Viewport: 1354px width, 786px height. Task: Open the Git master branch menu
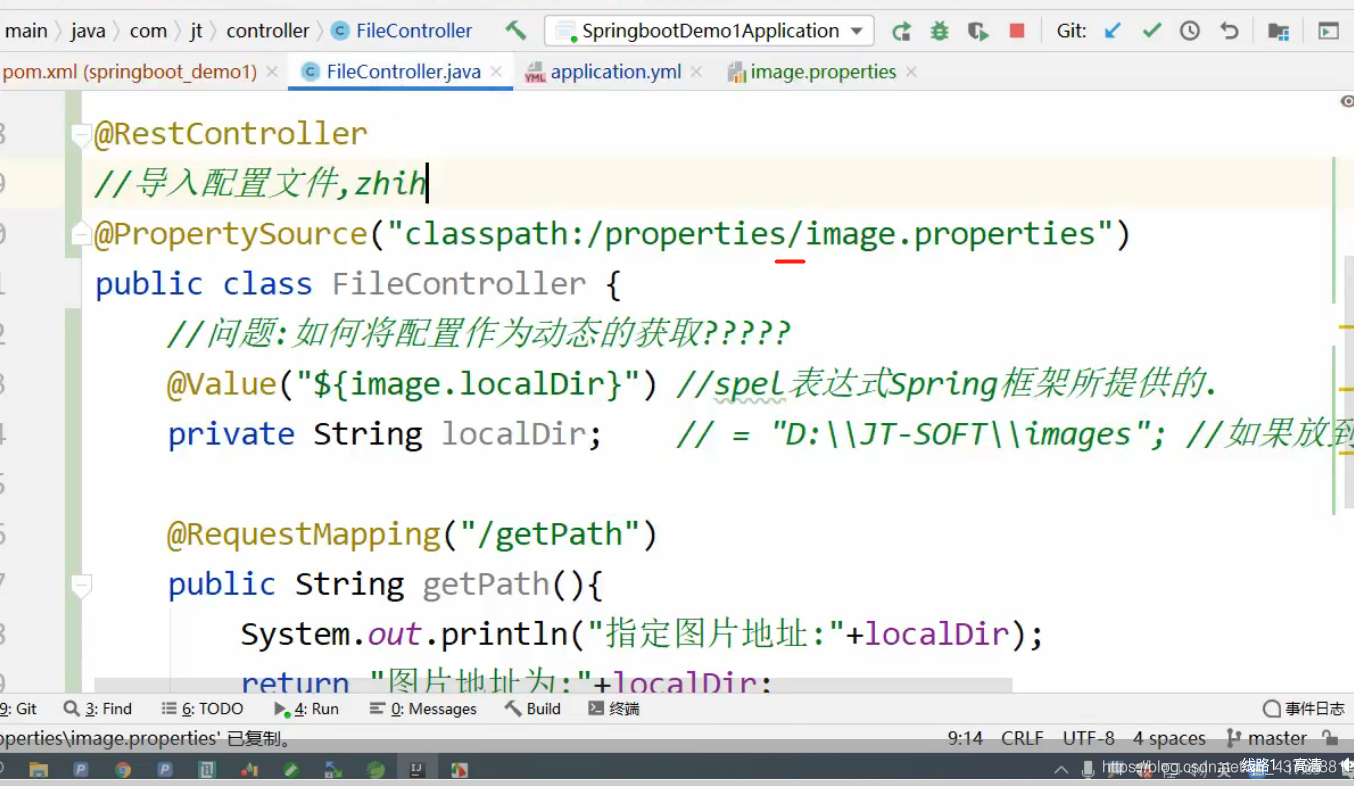(x=1266, y=738)
